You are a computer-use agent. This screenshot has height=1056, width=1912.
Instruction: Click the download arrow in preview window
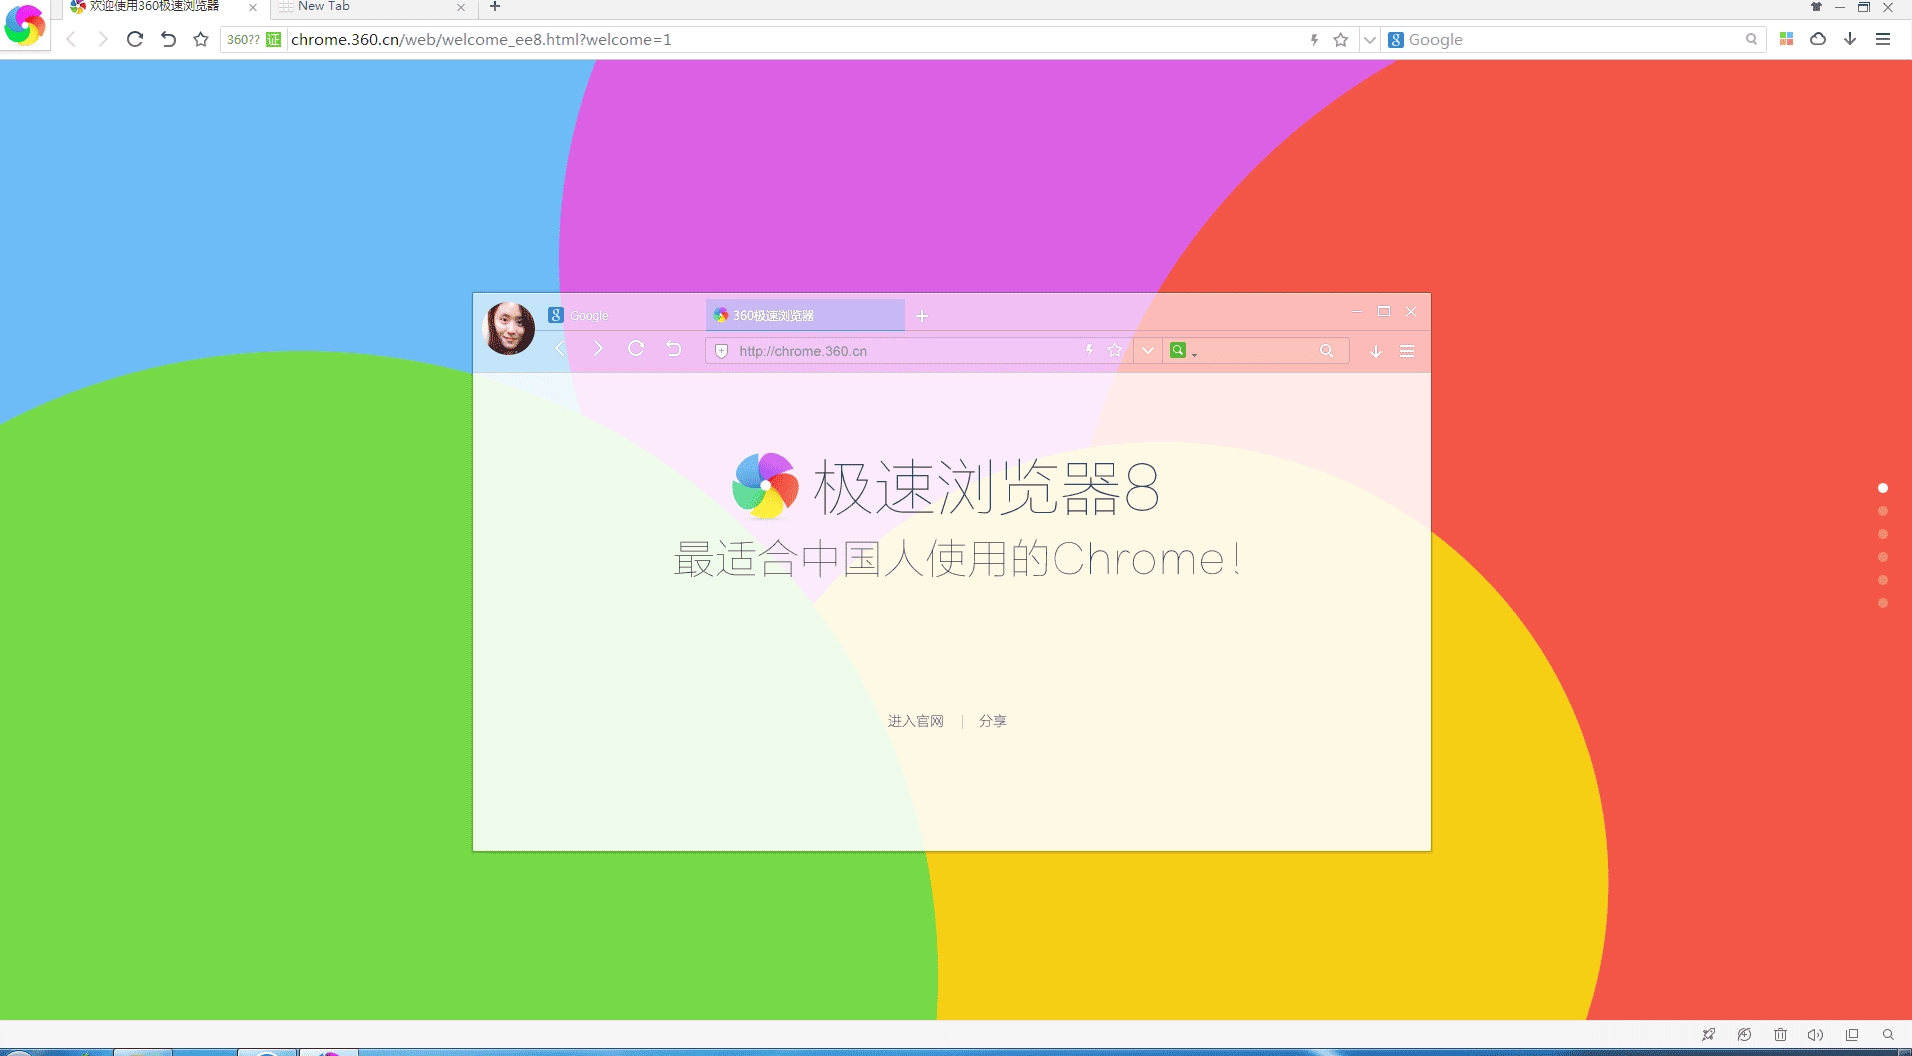click(x=1376, y=351)
